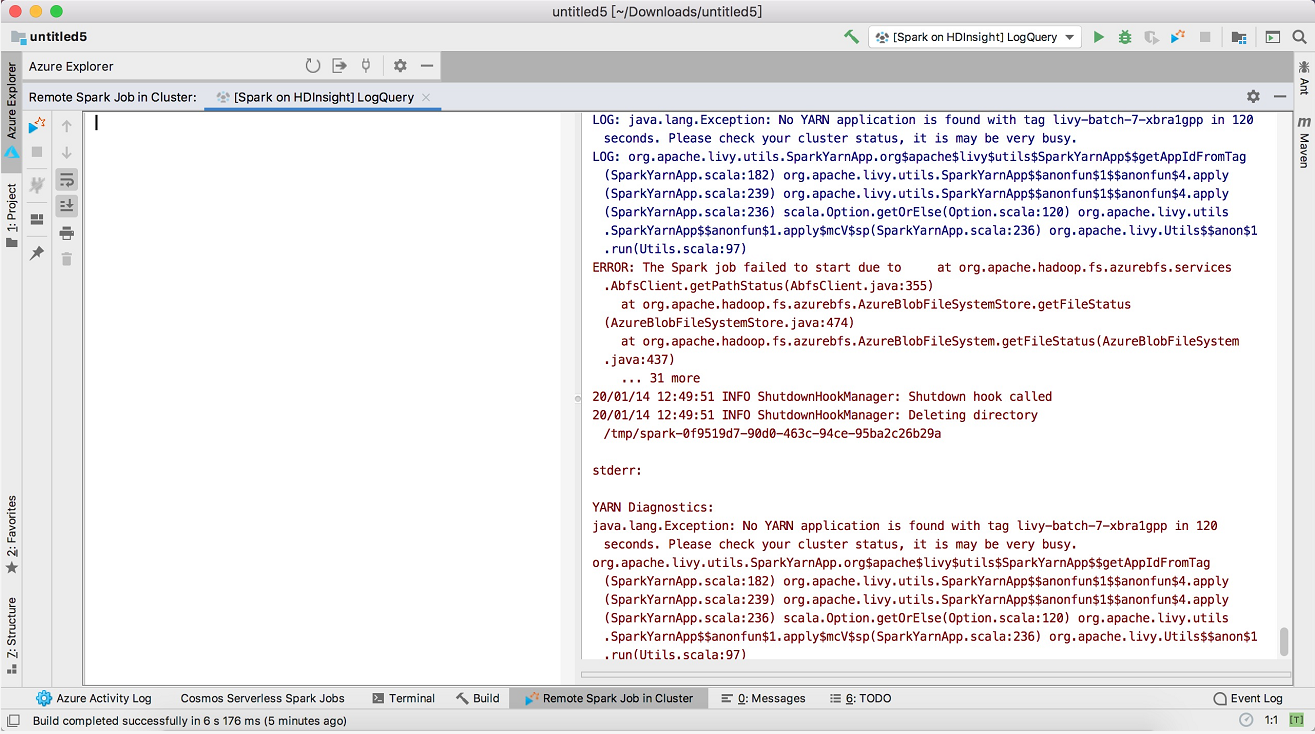Refresh the Azure Explorer panel
This screenshot has width=1315, height=734.
coord(313,66)
